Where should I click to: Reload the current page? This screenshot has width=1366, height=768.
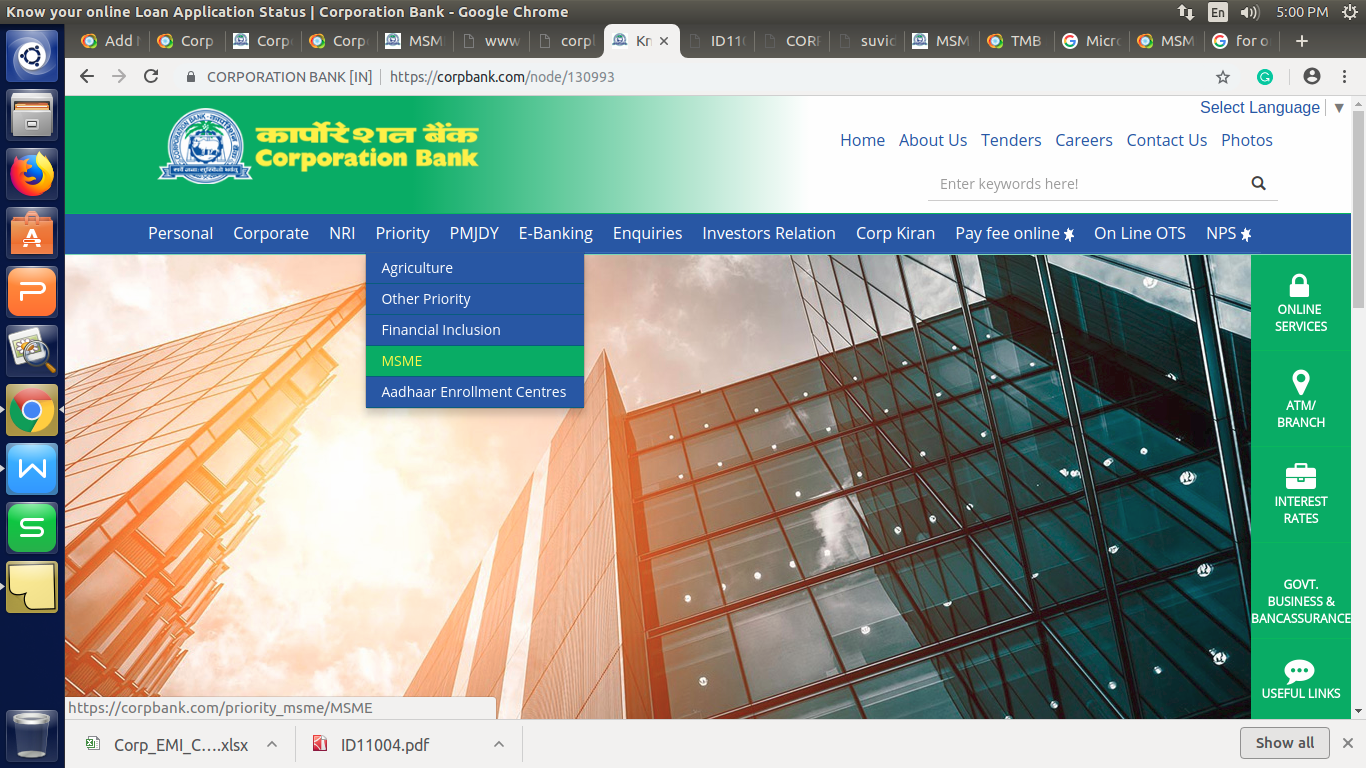(151, 76)
